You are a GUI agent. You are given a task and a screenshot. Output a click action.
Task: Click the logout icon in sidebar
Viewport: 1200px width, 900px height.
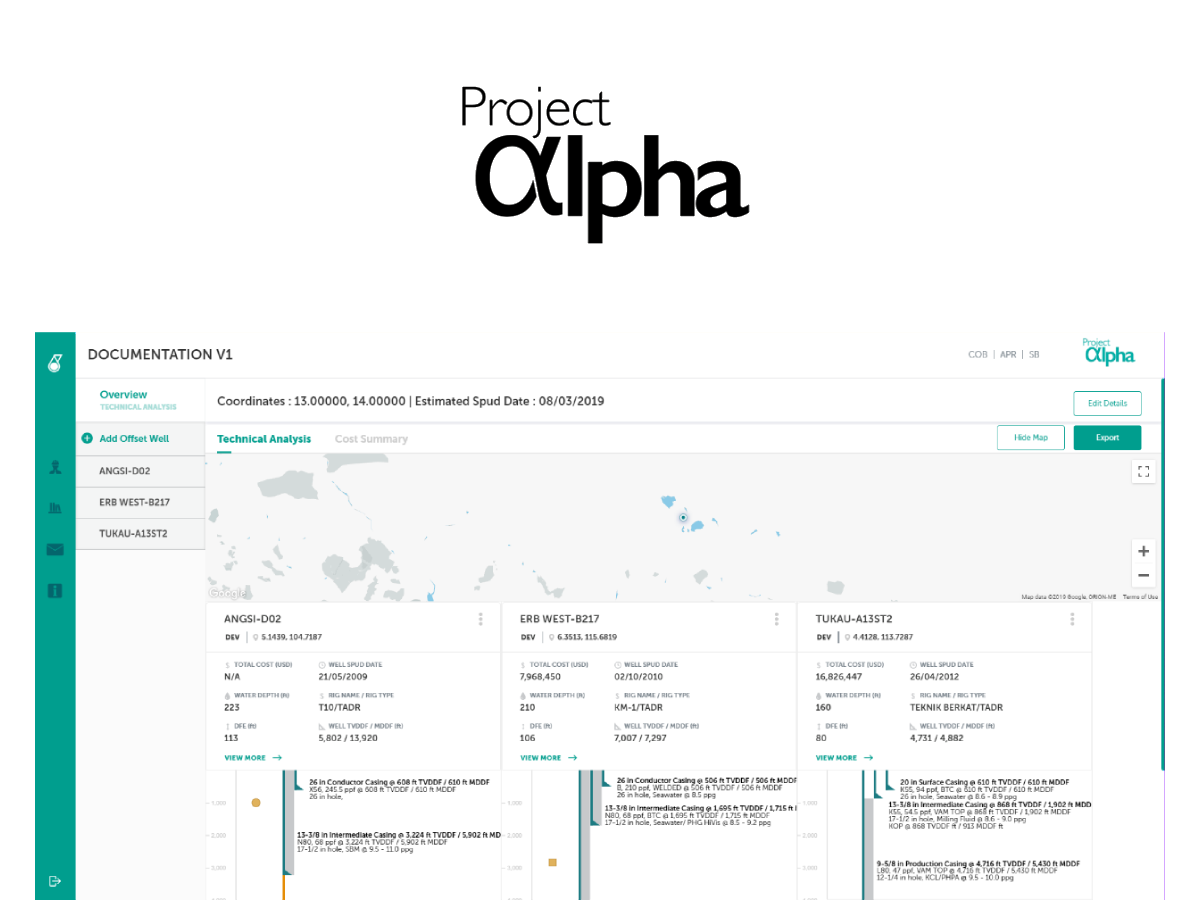(x=55, y=881)
